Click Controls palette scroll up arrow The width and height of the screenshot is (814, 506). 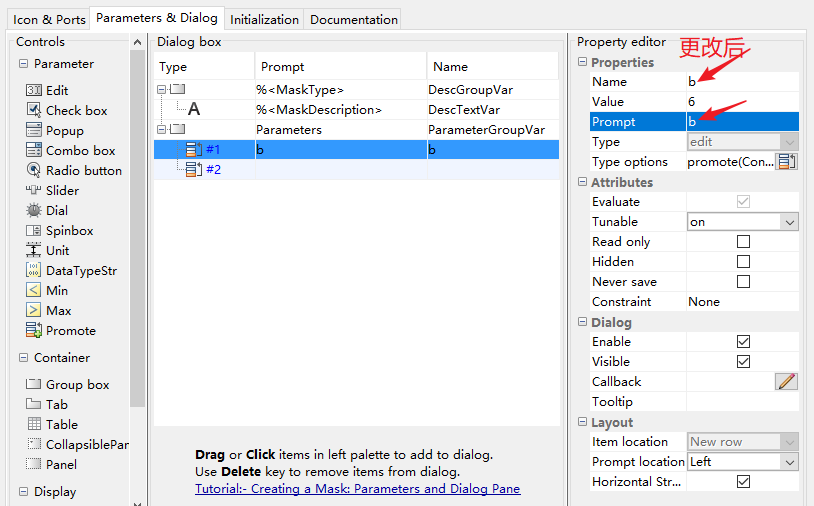[137, 42]
